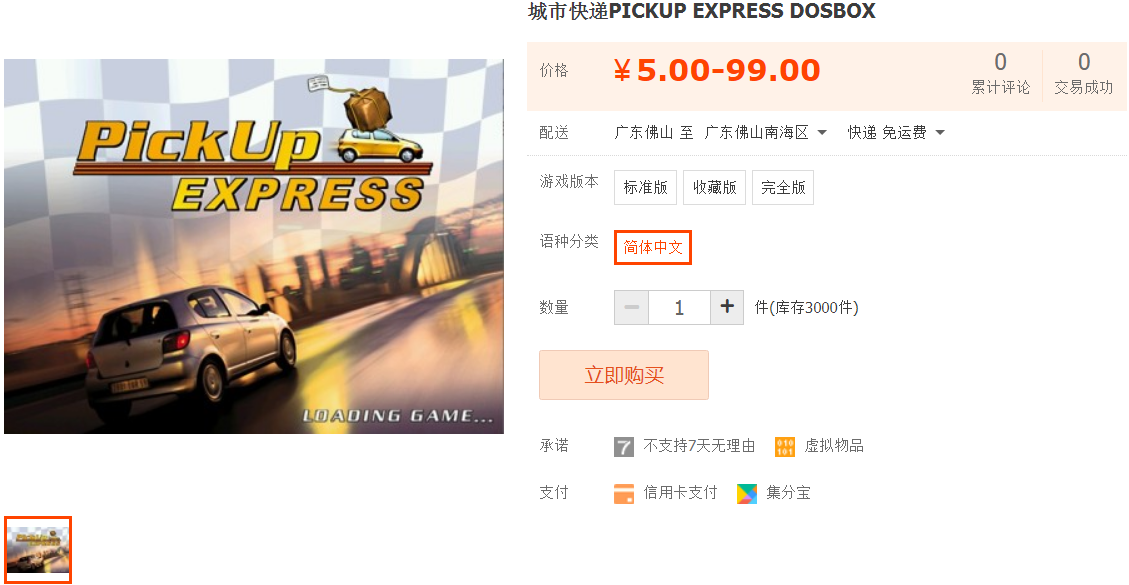Screen dimensions: 1129x585
Task: Open the 累计评论 reviews count
Action: 1000,73
